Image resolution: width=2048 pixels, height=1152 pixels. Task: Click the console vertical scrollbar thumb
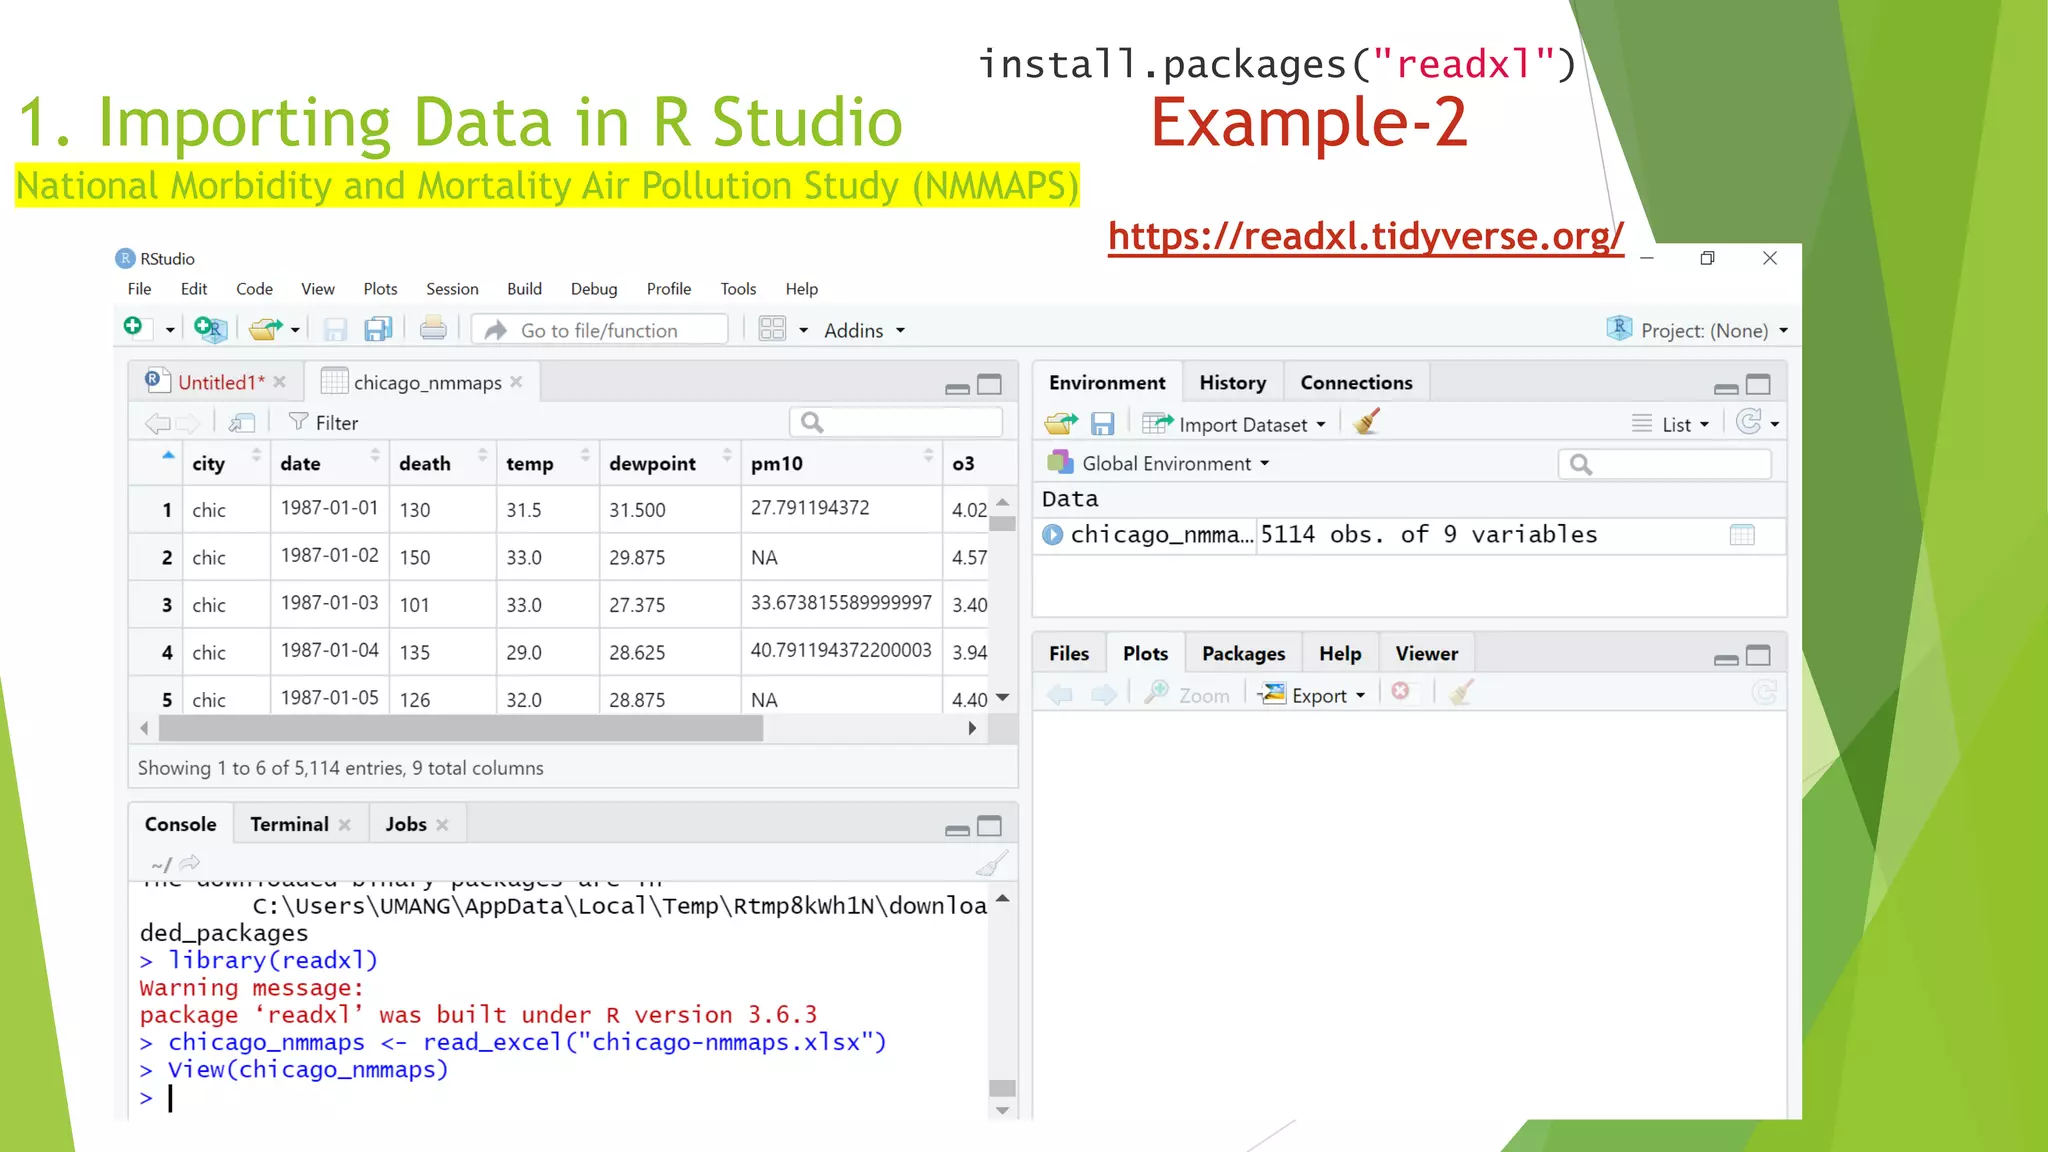click(1002, 1088)
